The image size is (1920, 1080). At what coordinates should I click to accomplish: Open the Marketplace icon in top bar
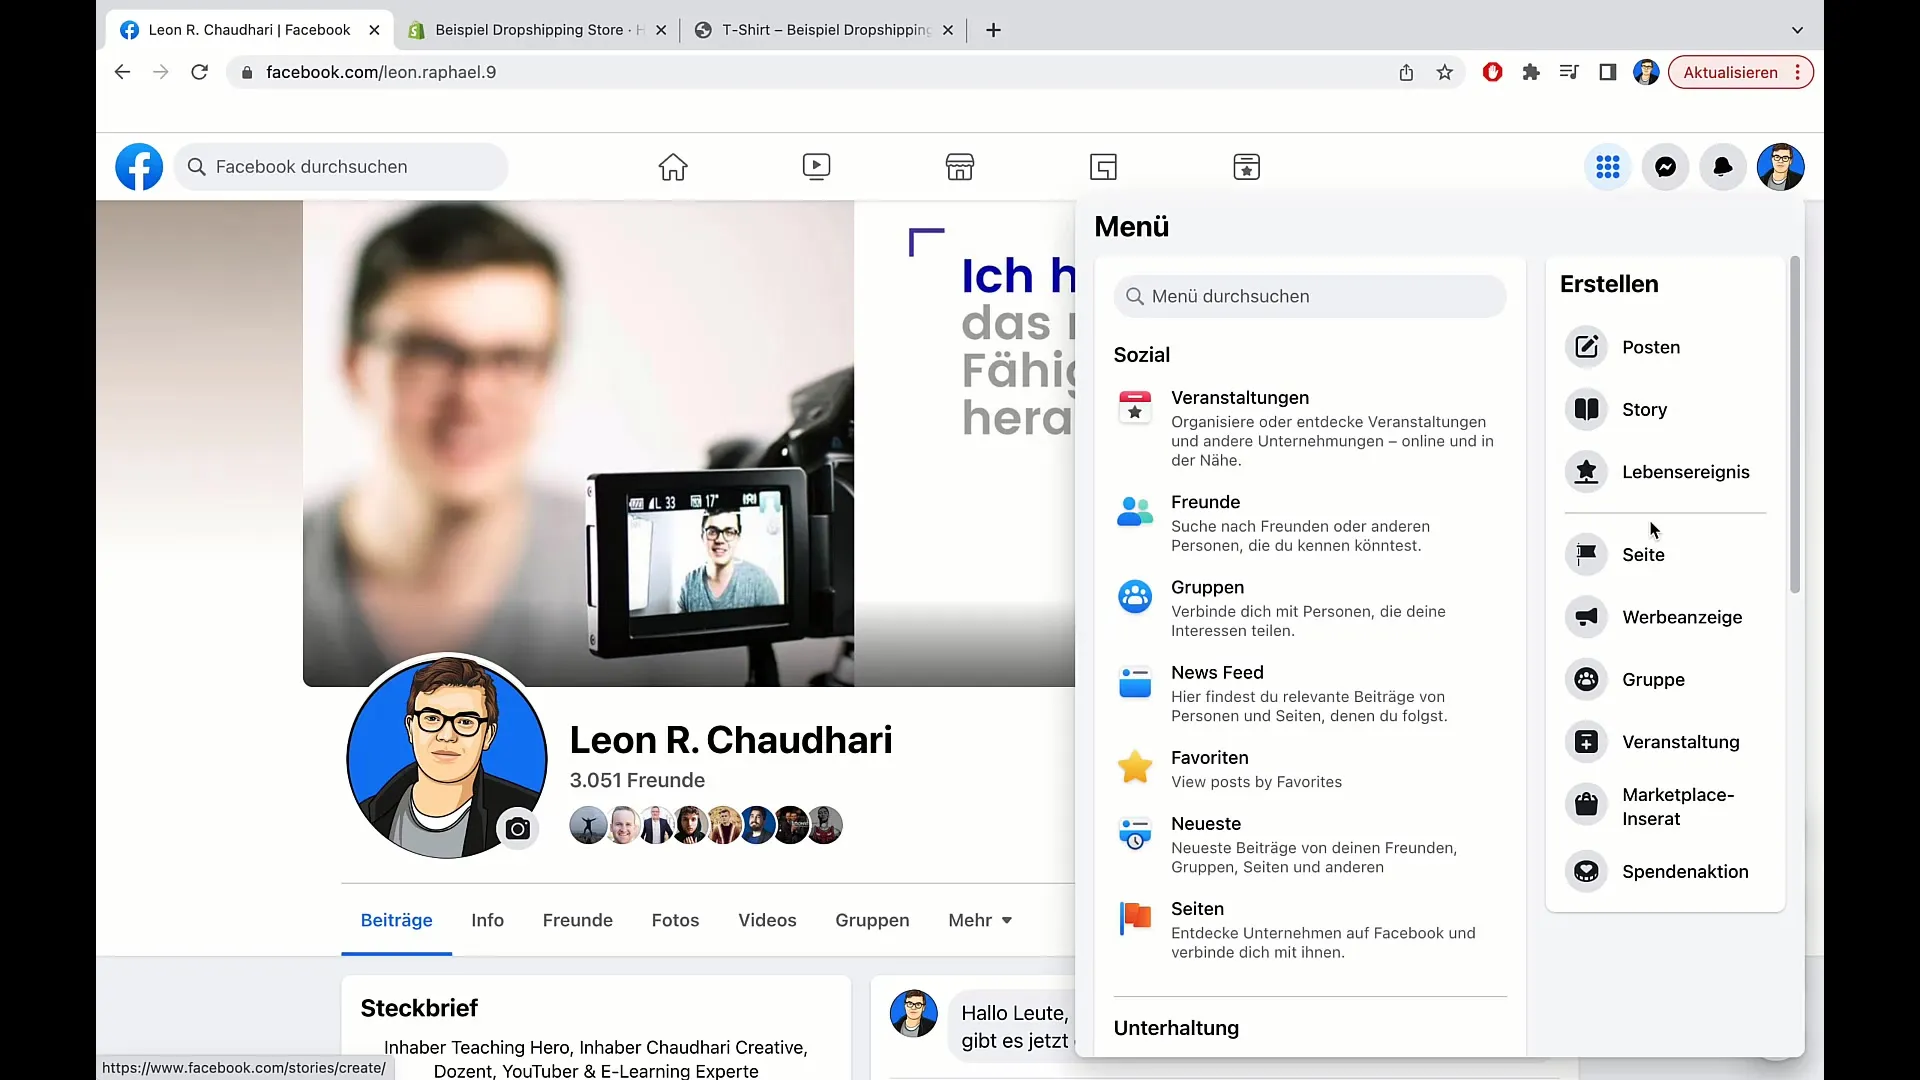pos(960,167)
